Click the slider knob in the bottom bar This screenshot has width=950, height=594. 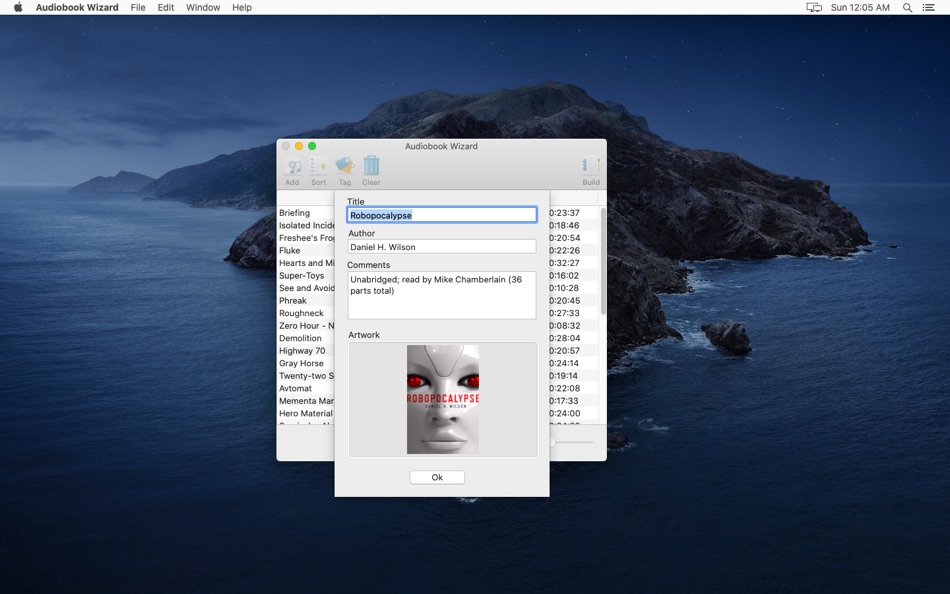(552, 442)
